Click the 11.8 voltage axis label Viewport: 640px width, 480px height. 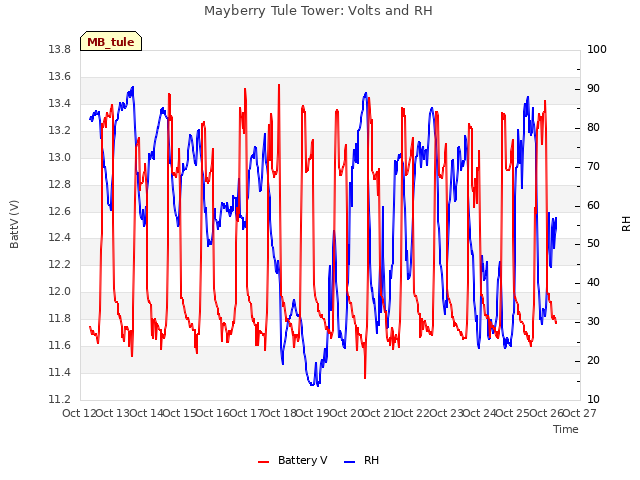(x=59, y=318)
